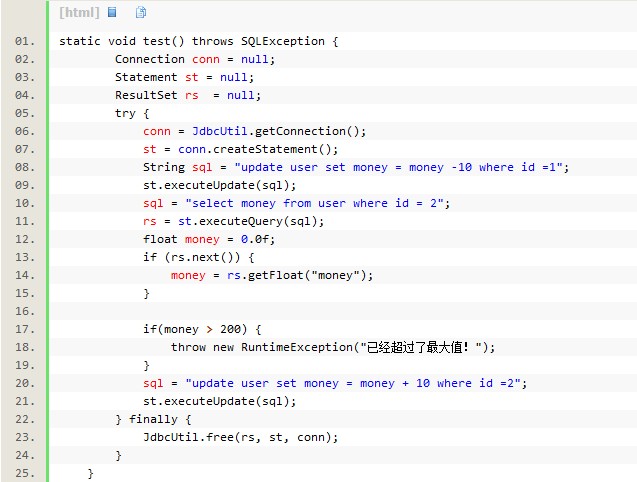Click 'money = rs.getFloat("money");'
The height and width of the screenshot is (482, 637).
[x=272, y=275]
